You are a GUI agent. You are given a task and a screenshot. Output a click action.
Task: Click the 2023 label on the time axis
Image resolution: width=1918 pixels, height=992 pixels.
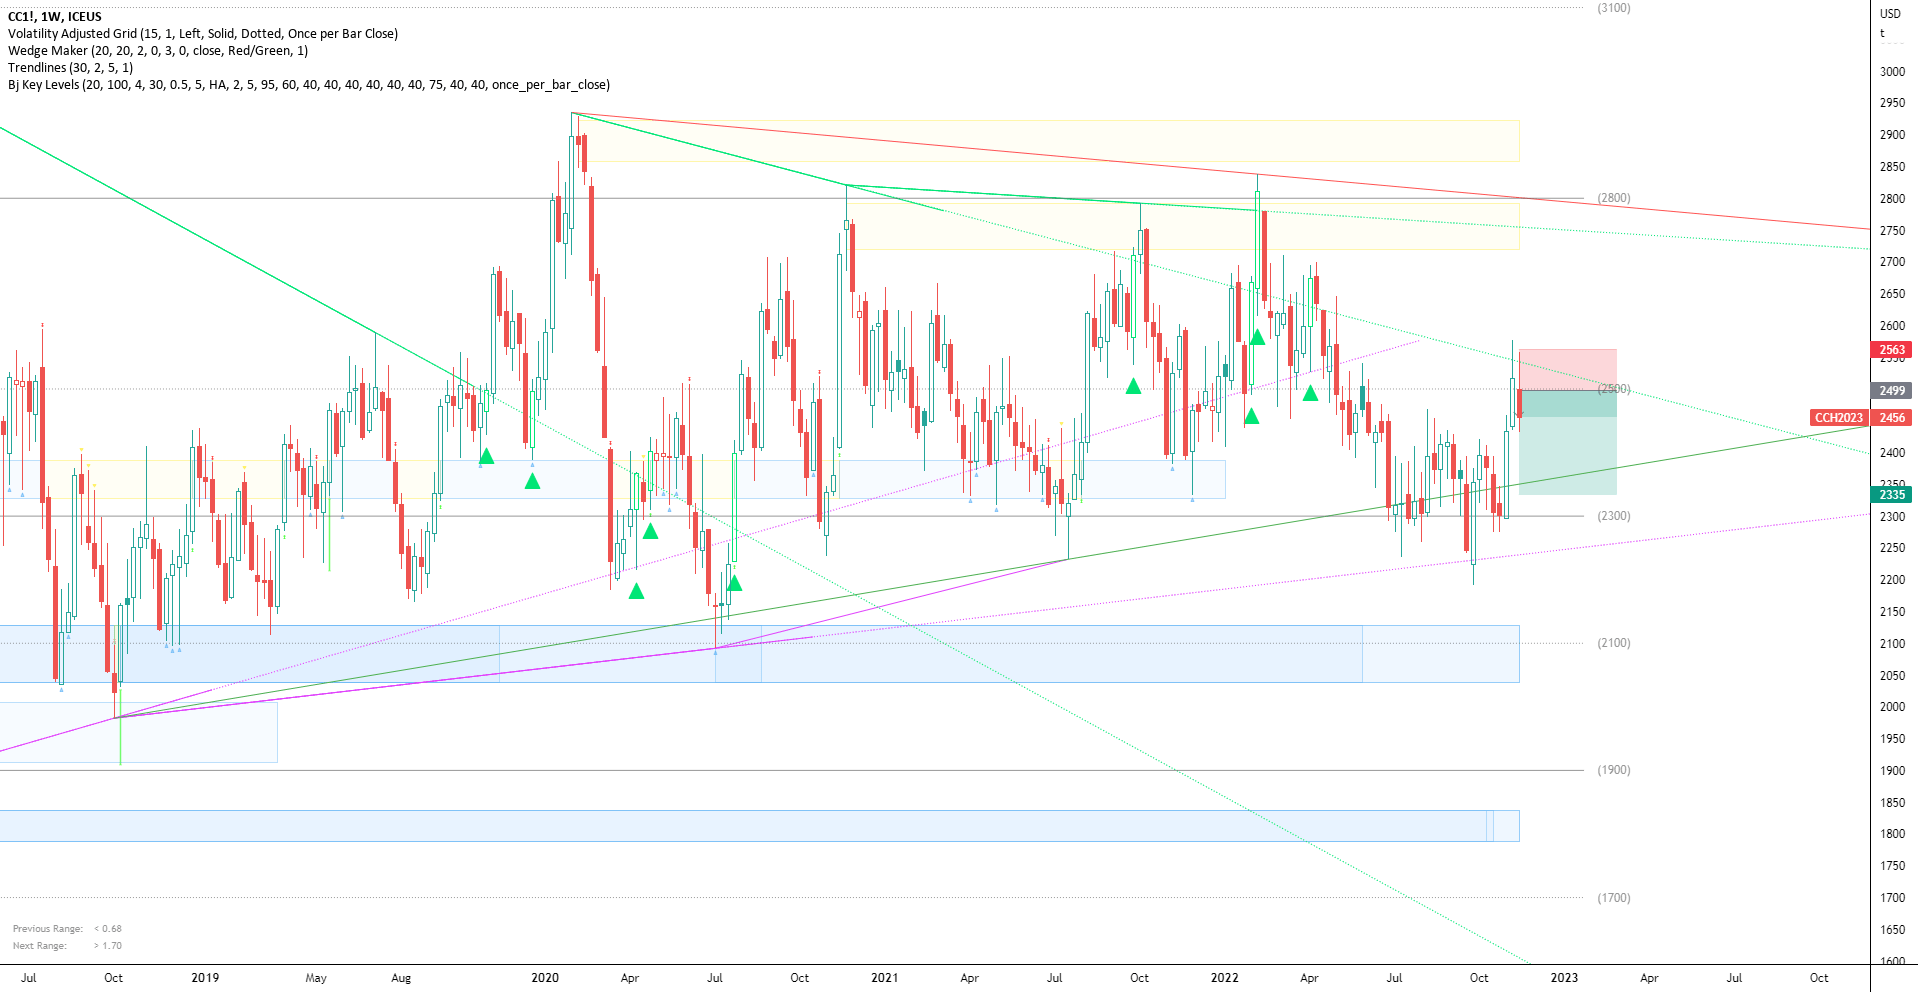1565,978
